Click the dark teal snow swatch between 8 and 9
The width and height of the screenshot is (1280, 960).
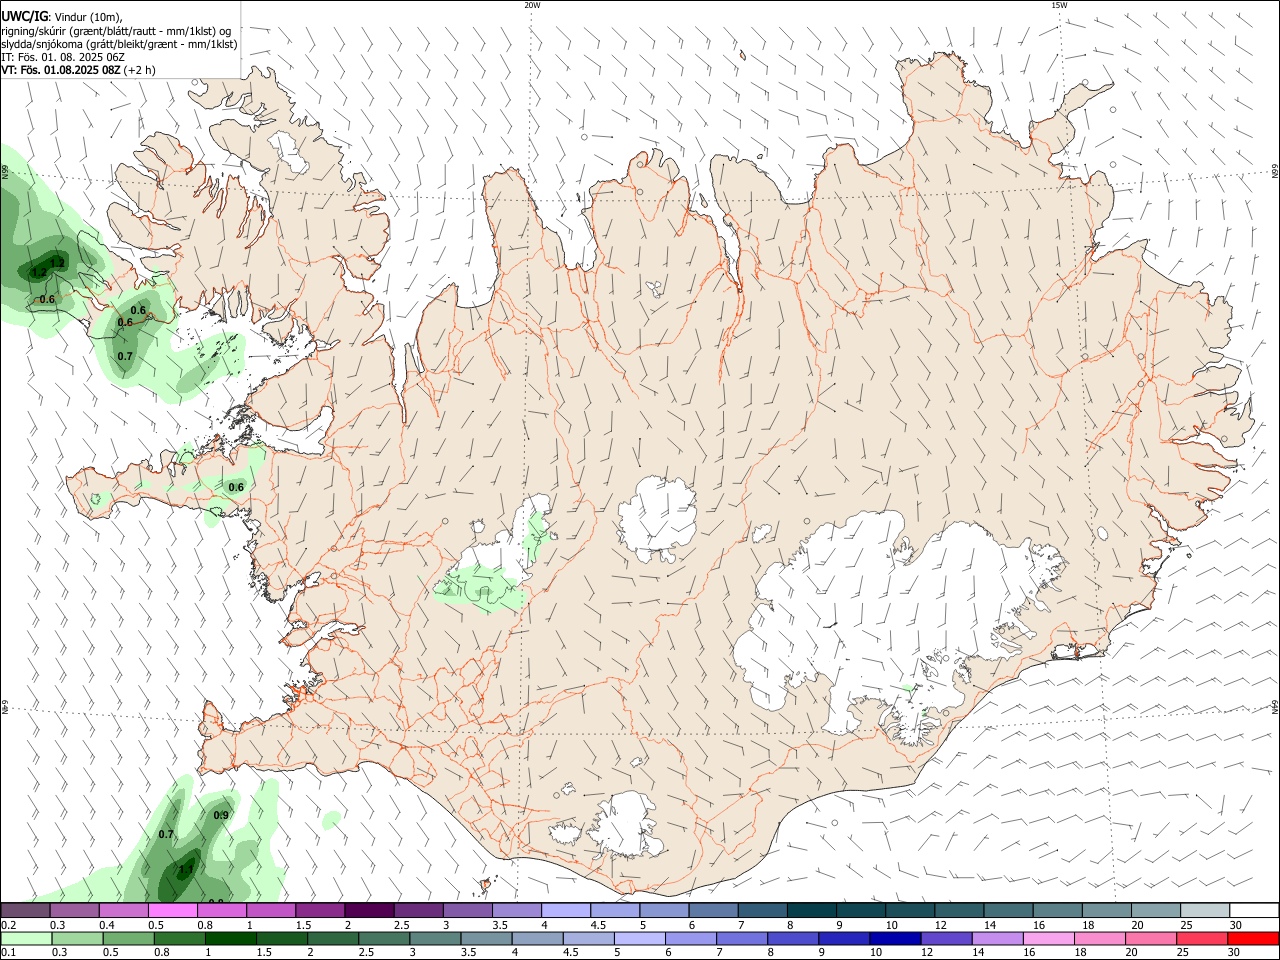click(812, 910)
